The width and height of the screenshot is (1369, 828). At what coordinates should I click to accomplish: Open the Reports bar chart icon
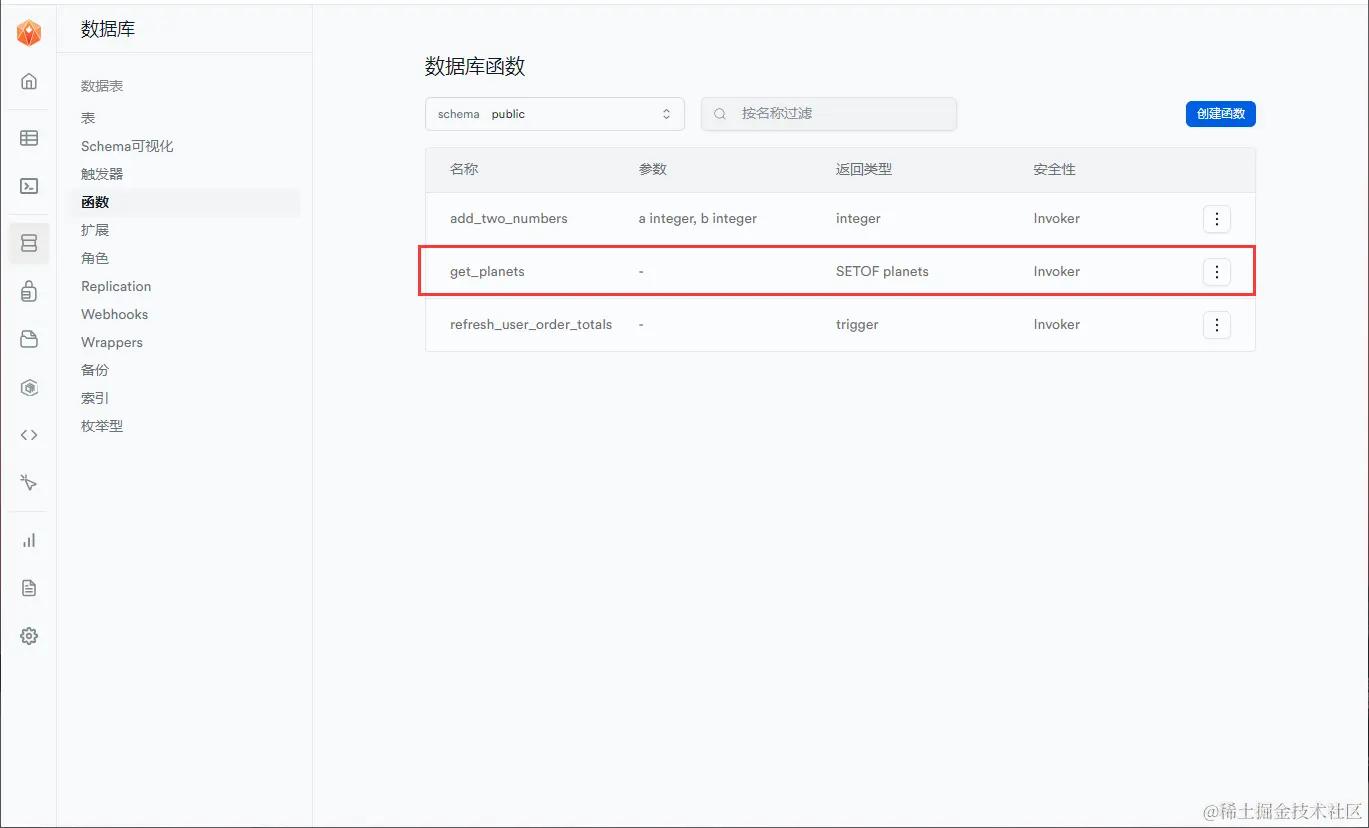29,540
